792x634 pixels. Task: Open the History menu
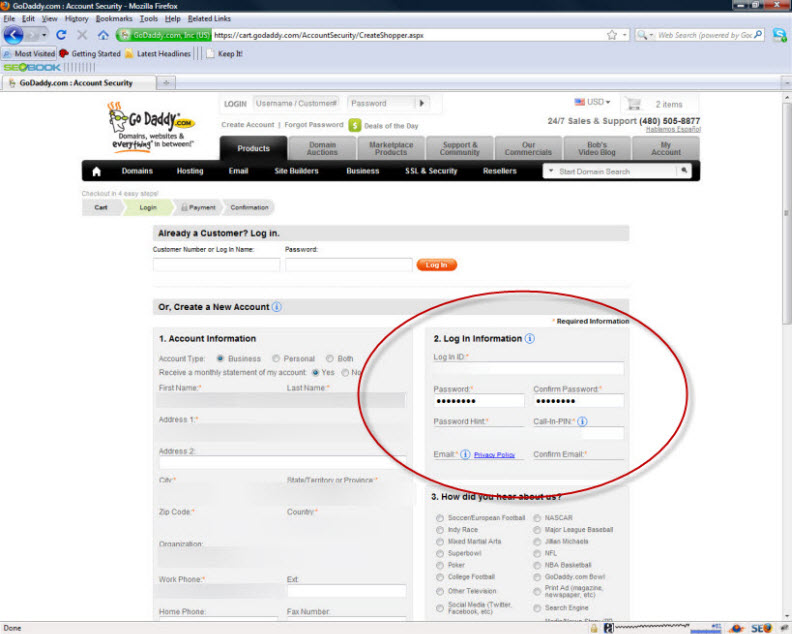pyautogui.click(x=76, y=19)
